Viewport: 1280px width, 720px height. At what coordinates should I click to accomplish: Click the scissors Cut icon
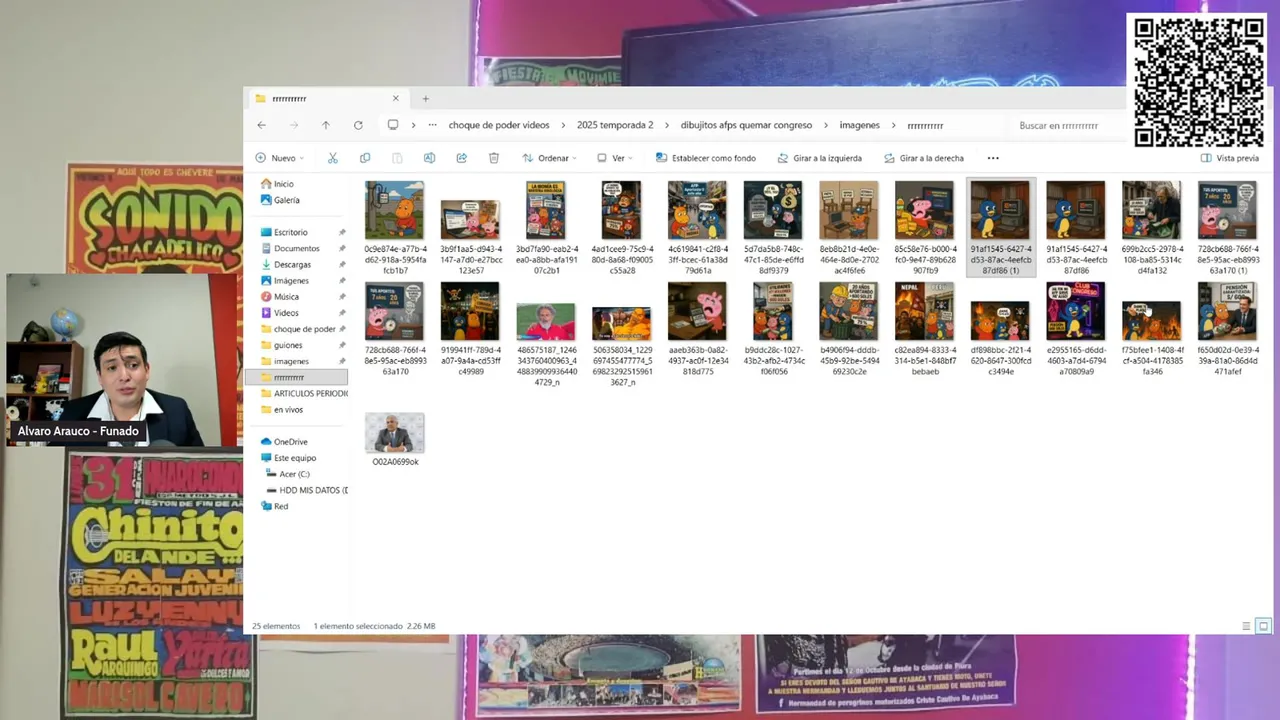(333, 158)
